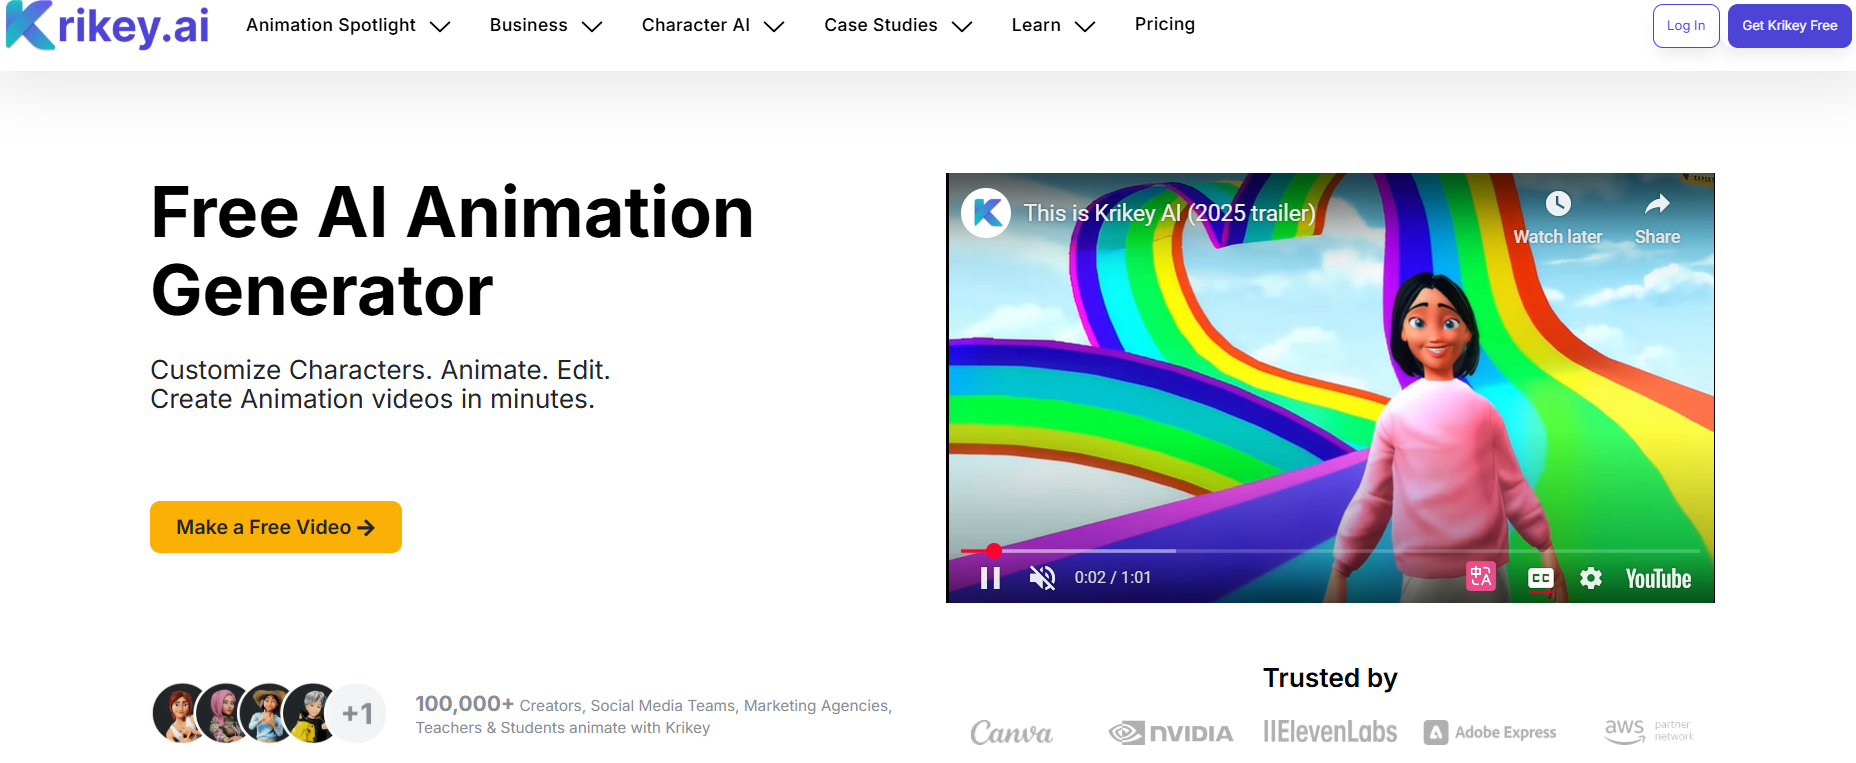Open video on YouTube logo
1856x763 pixels.
tap(1658, 579)
